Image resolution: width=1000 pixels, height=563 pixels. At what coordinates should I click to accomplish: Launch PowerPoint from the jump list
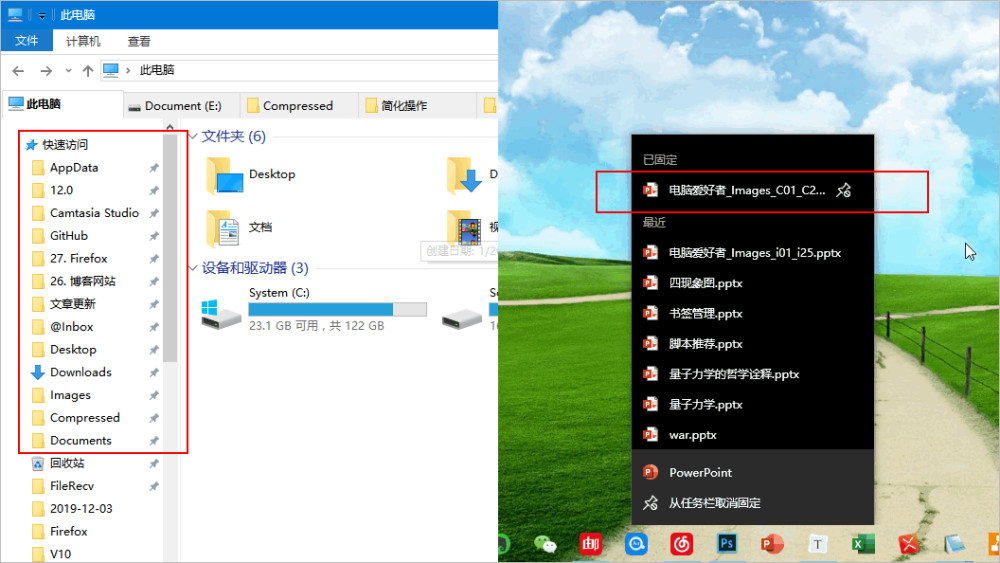point(753,472)
